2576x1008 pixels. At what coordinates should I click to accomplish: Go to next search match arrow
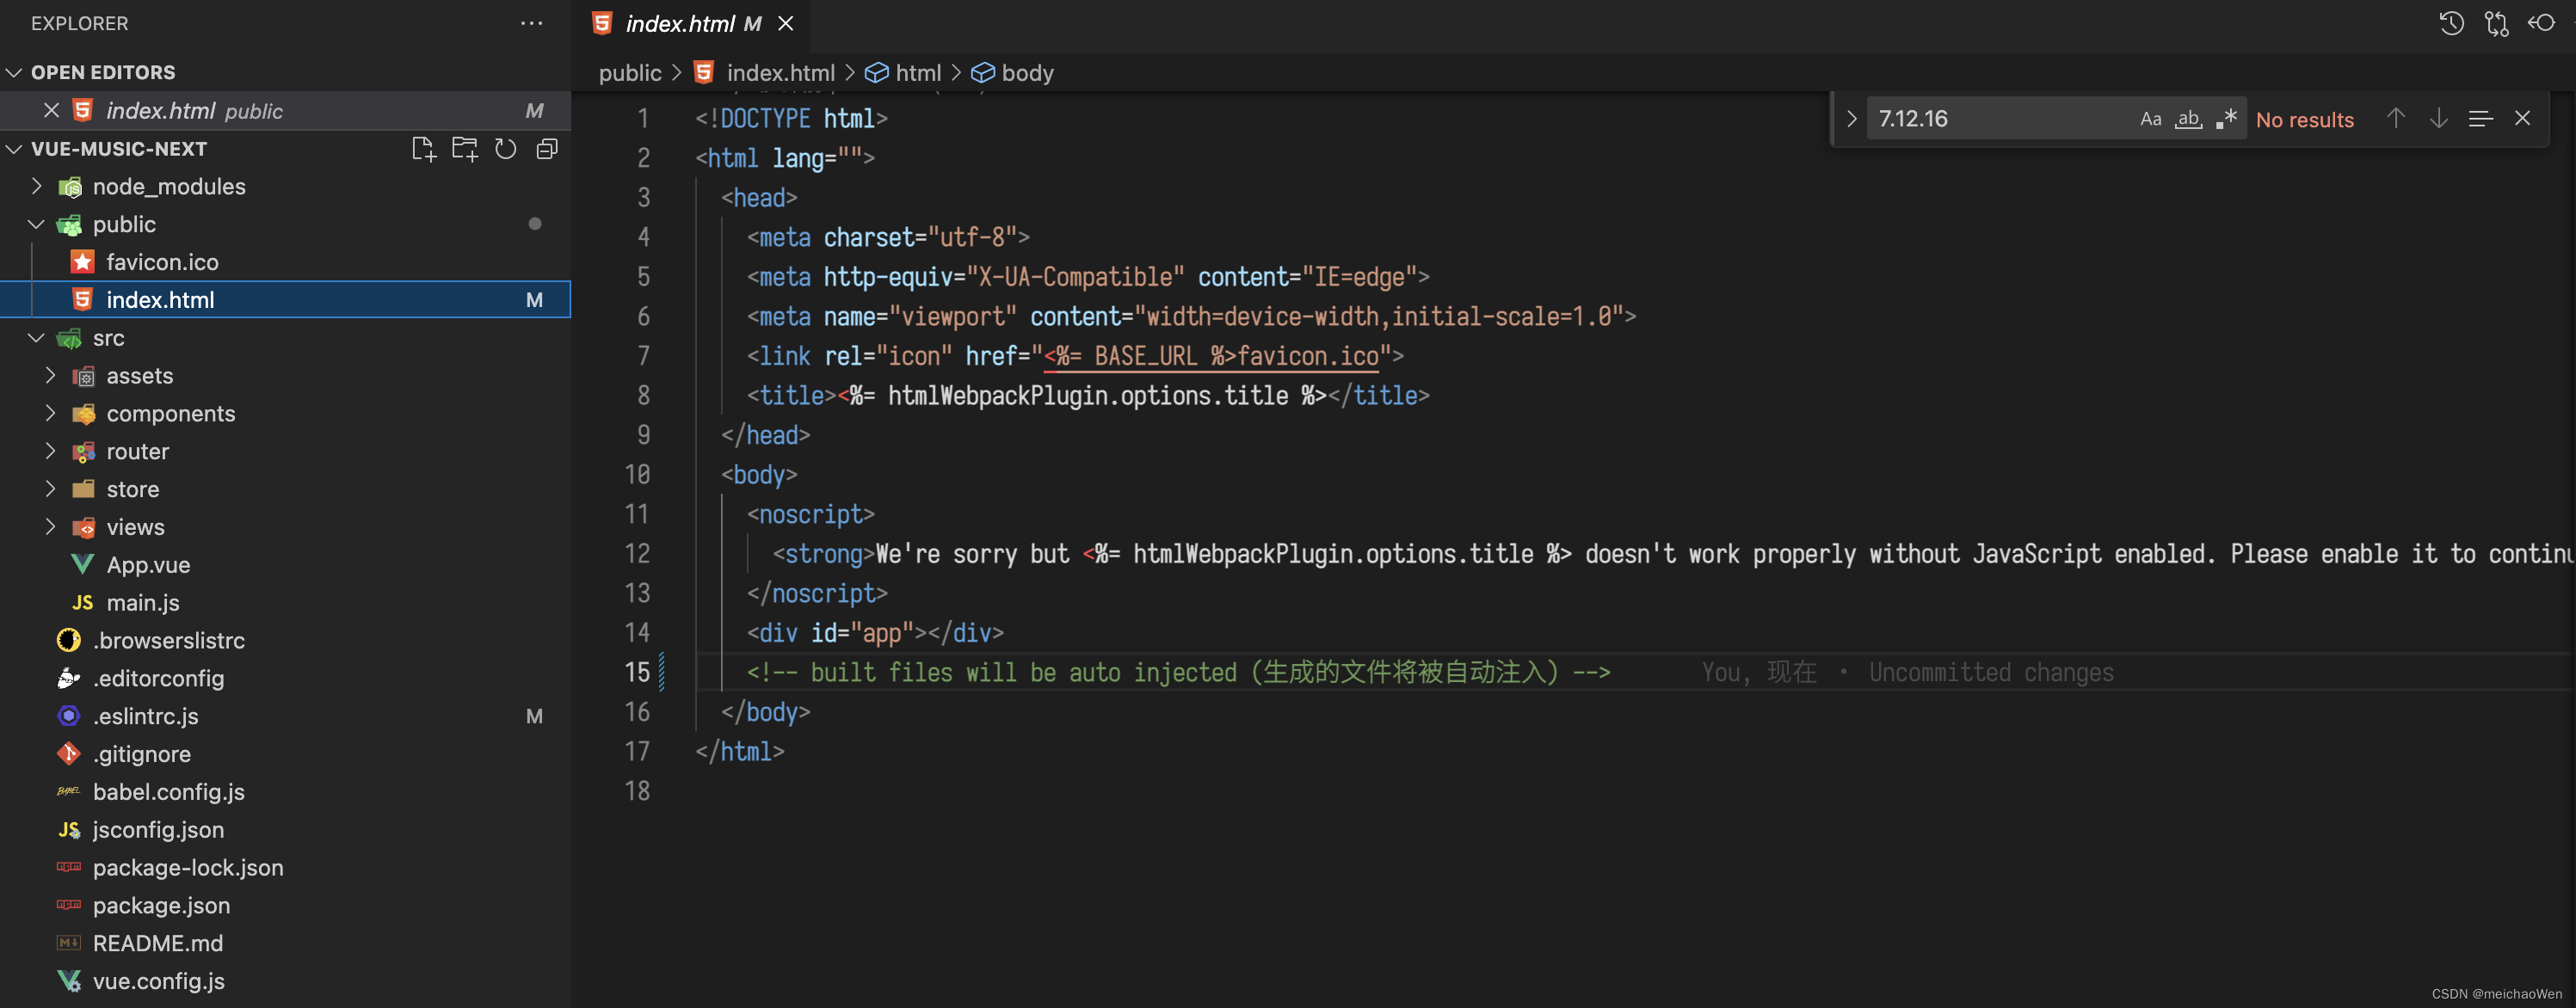[2438, 119]
